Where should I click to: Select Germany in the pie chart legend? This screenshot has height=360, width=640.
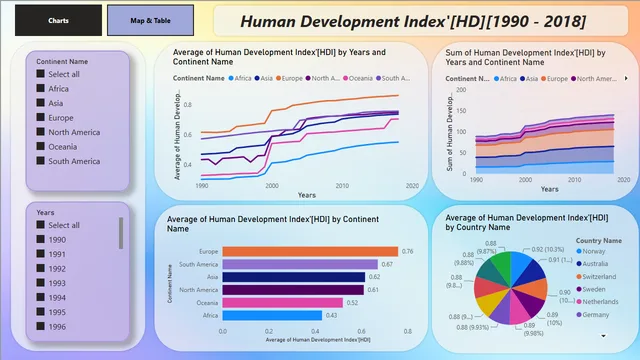(593, 315)
